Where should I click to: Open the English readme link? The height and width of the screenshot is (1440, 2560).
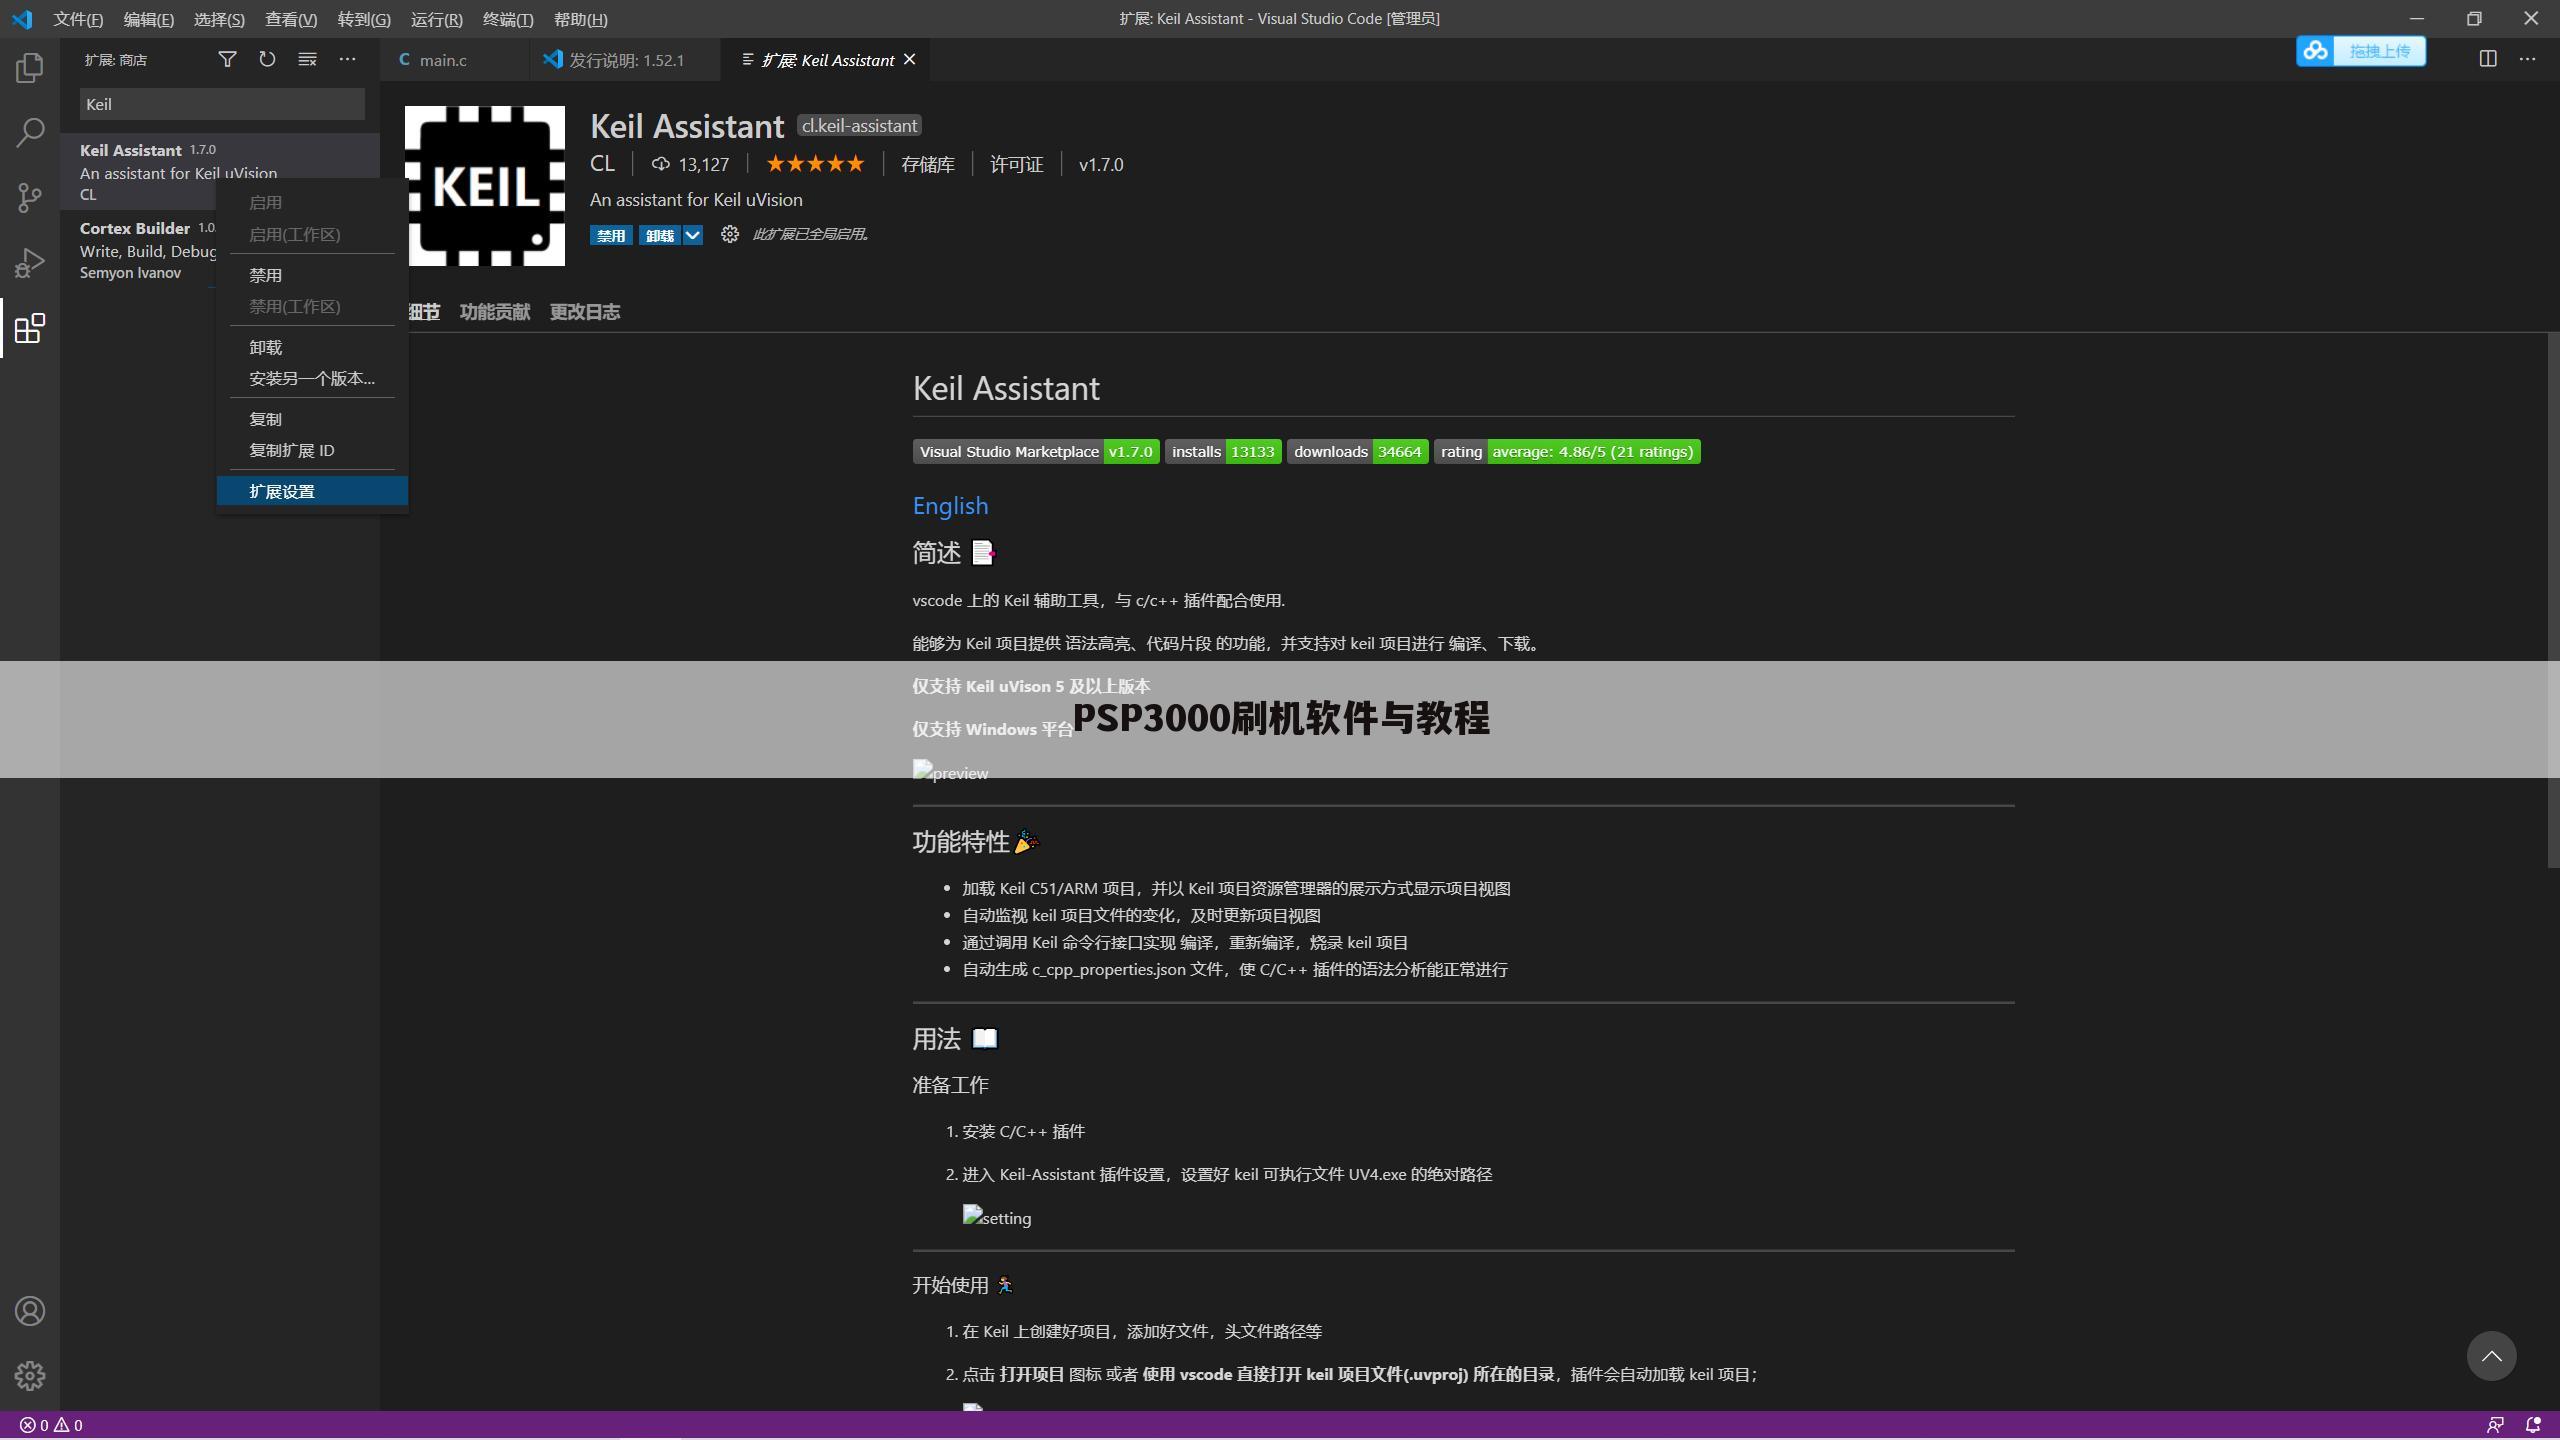(x=950, y=506)
